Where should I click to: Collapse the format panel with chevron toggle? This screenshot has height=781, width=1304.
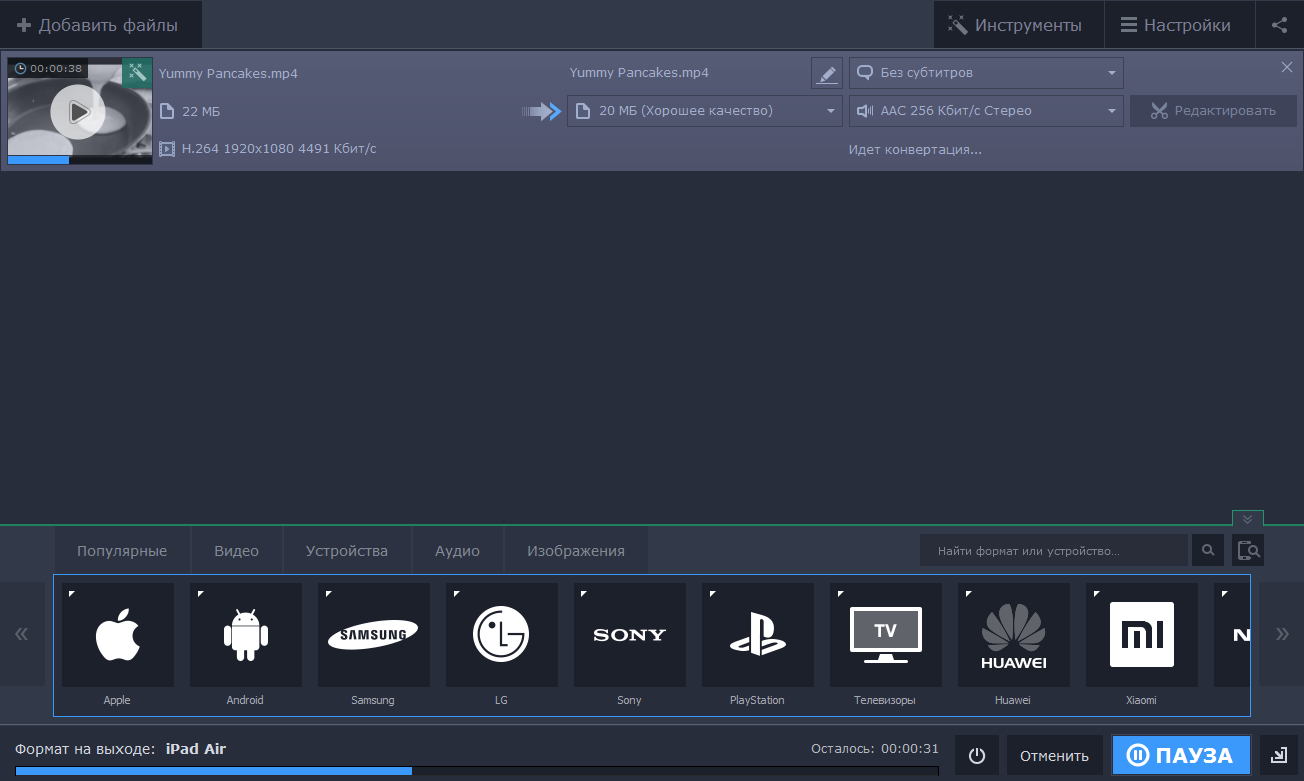pos(1247,519)
